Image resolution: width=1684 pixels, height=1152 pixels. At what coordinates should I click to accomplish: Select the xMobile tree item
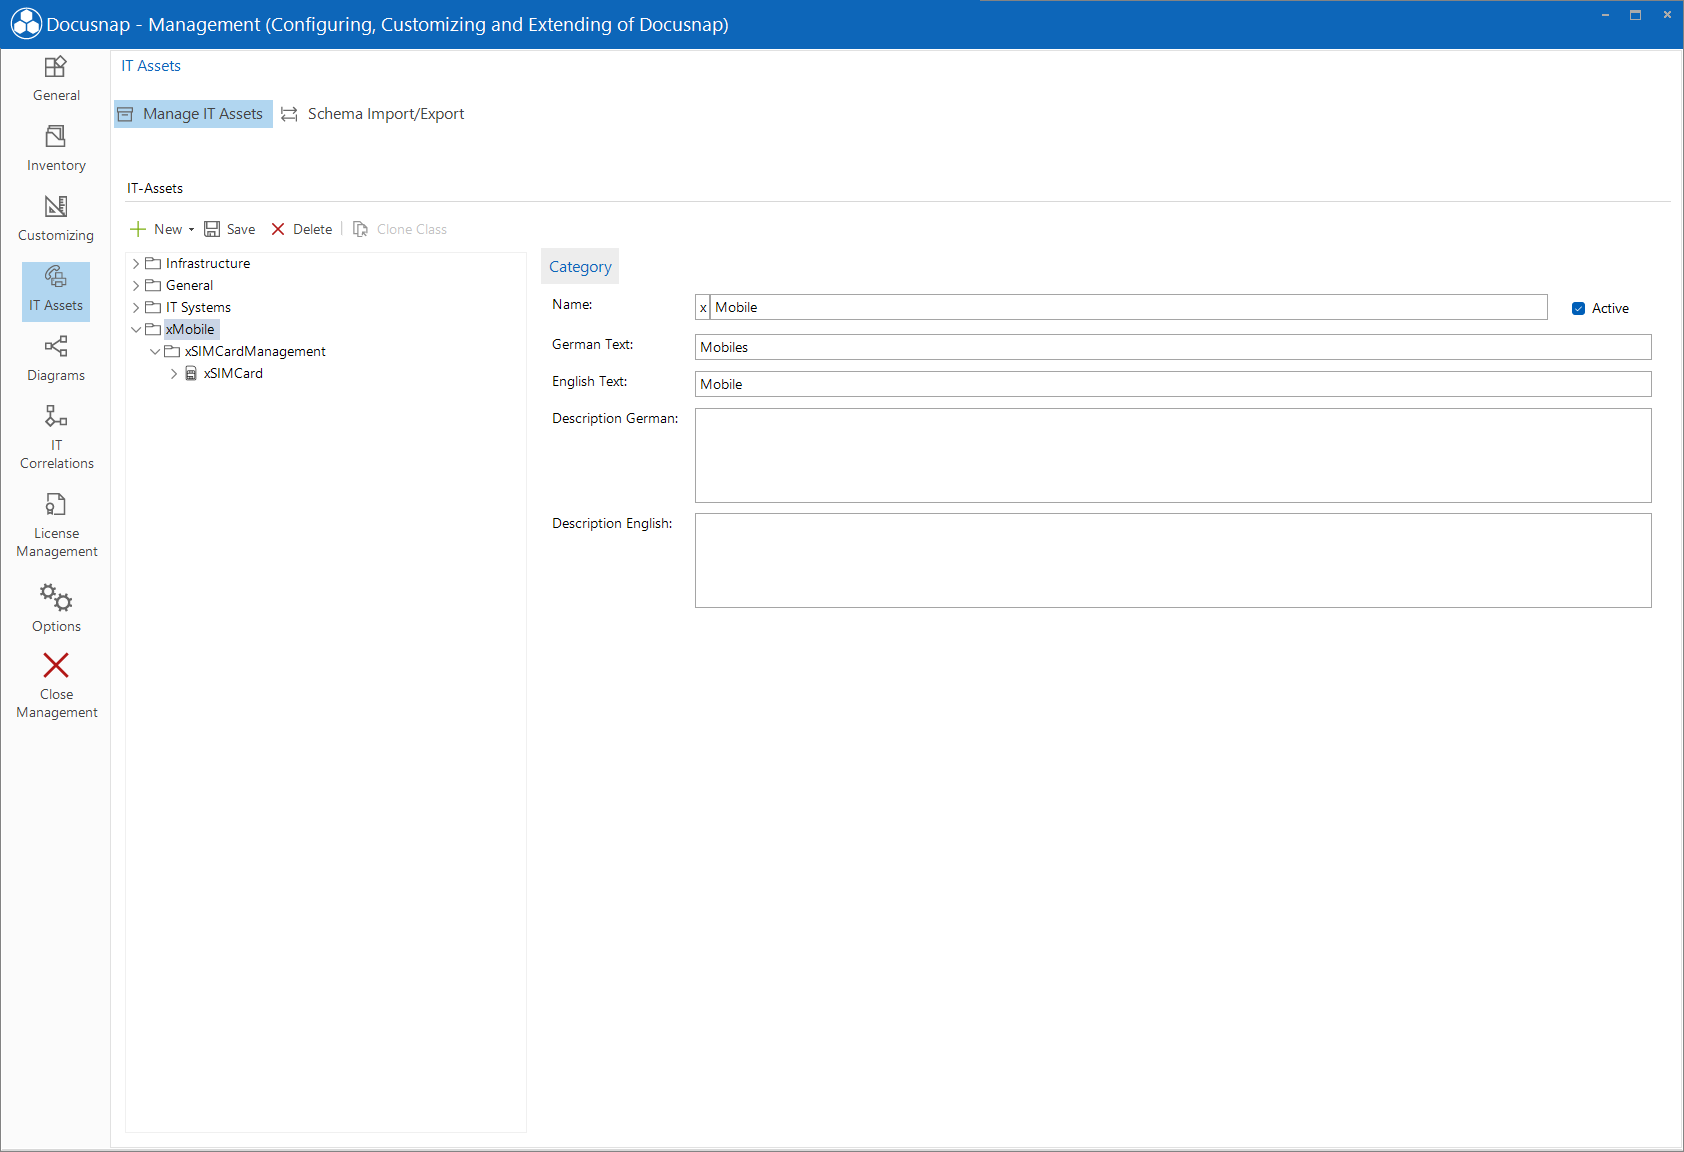click(190, 329)
